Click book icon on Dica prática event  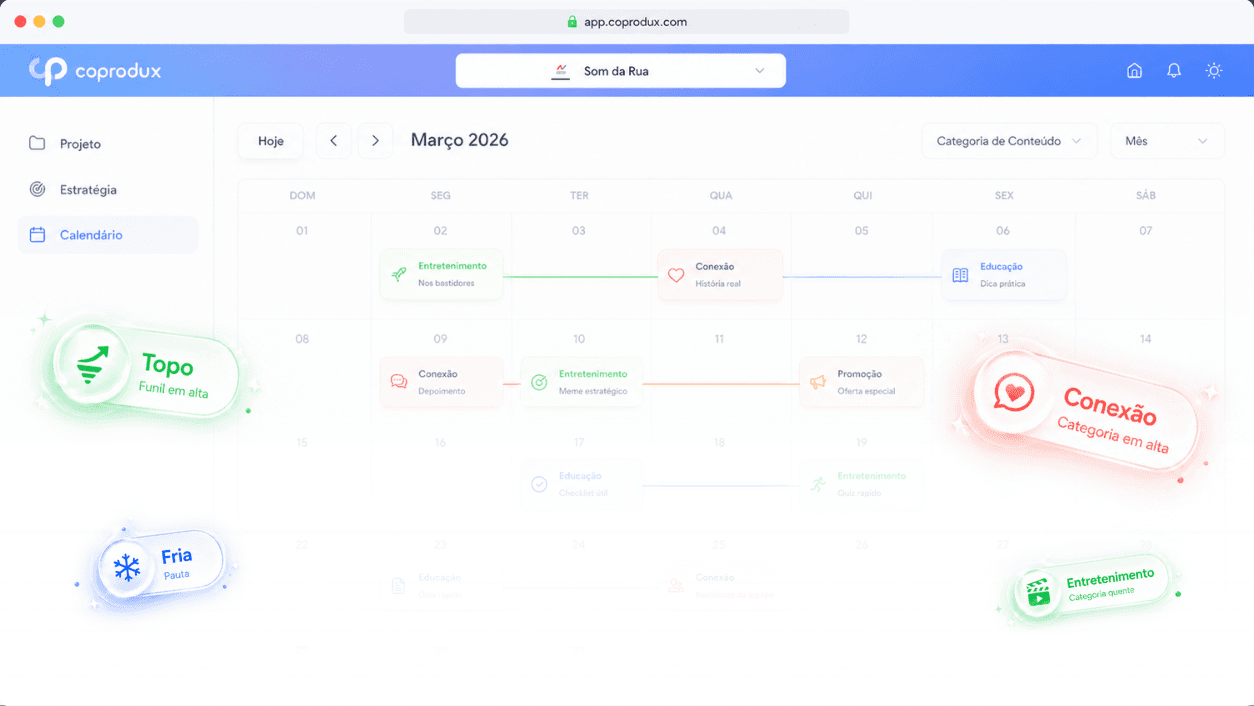point(960,275)
